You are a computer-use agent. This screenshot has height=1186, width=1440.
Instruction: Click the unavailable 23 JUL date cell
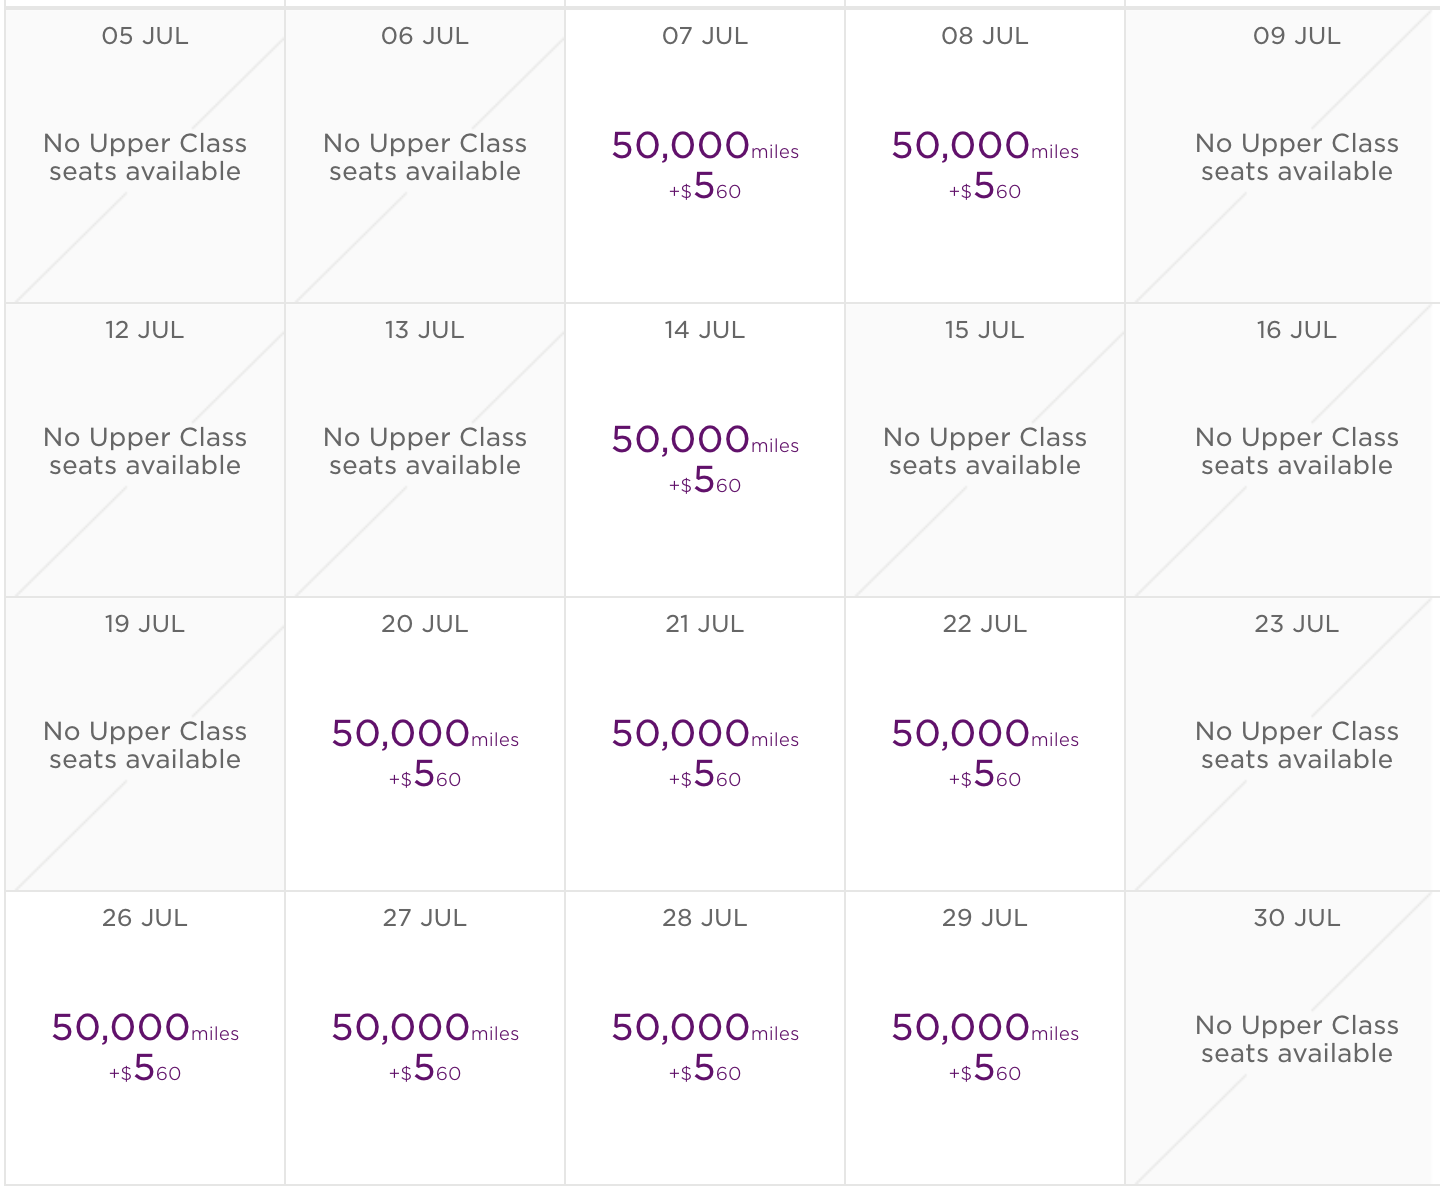pyautogui.click(x=1296, y=745)
